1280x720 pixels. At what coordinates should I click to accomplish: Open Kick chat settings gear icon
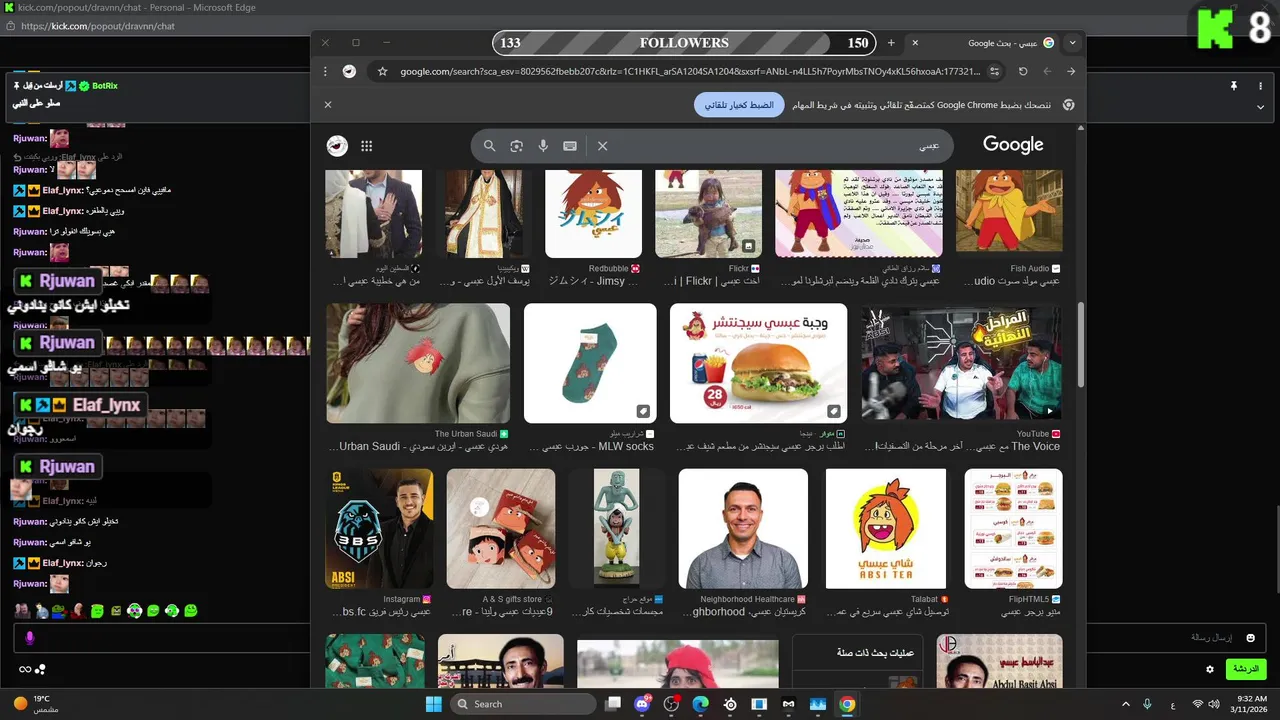[x=1210, y=669]
